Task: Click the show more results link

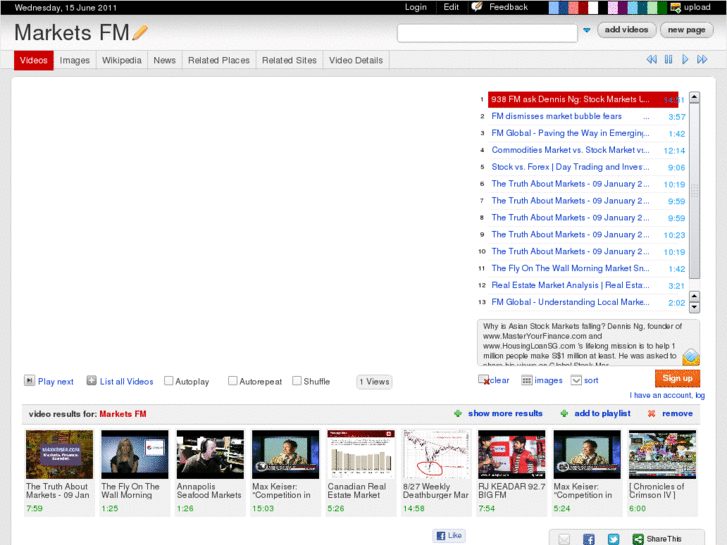Action: coord(505,413)
